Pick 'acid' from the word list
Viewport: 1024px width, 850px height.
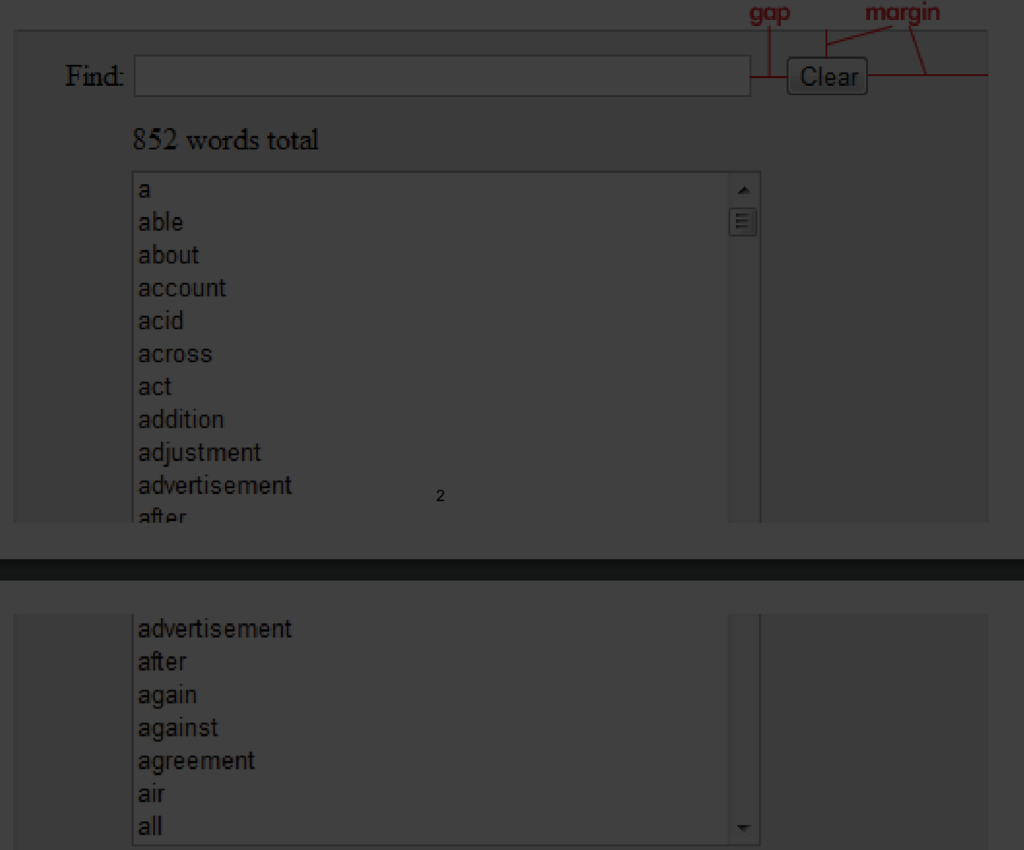[161, 321]
